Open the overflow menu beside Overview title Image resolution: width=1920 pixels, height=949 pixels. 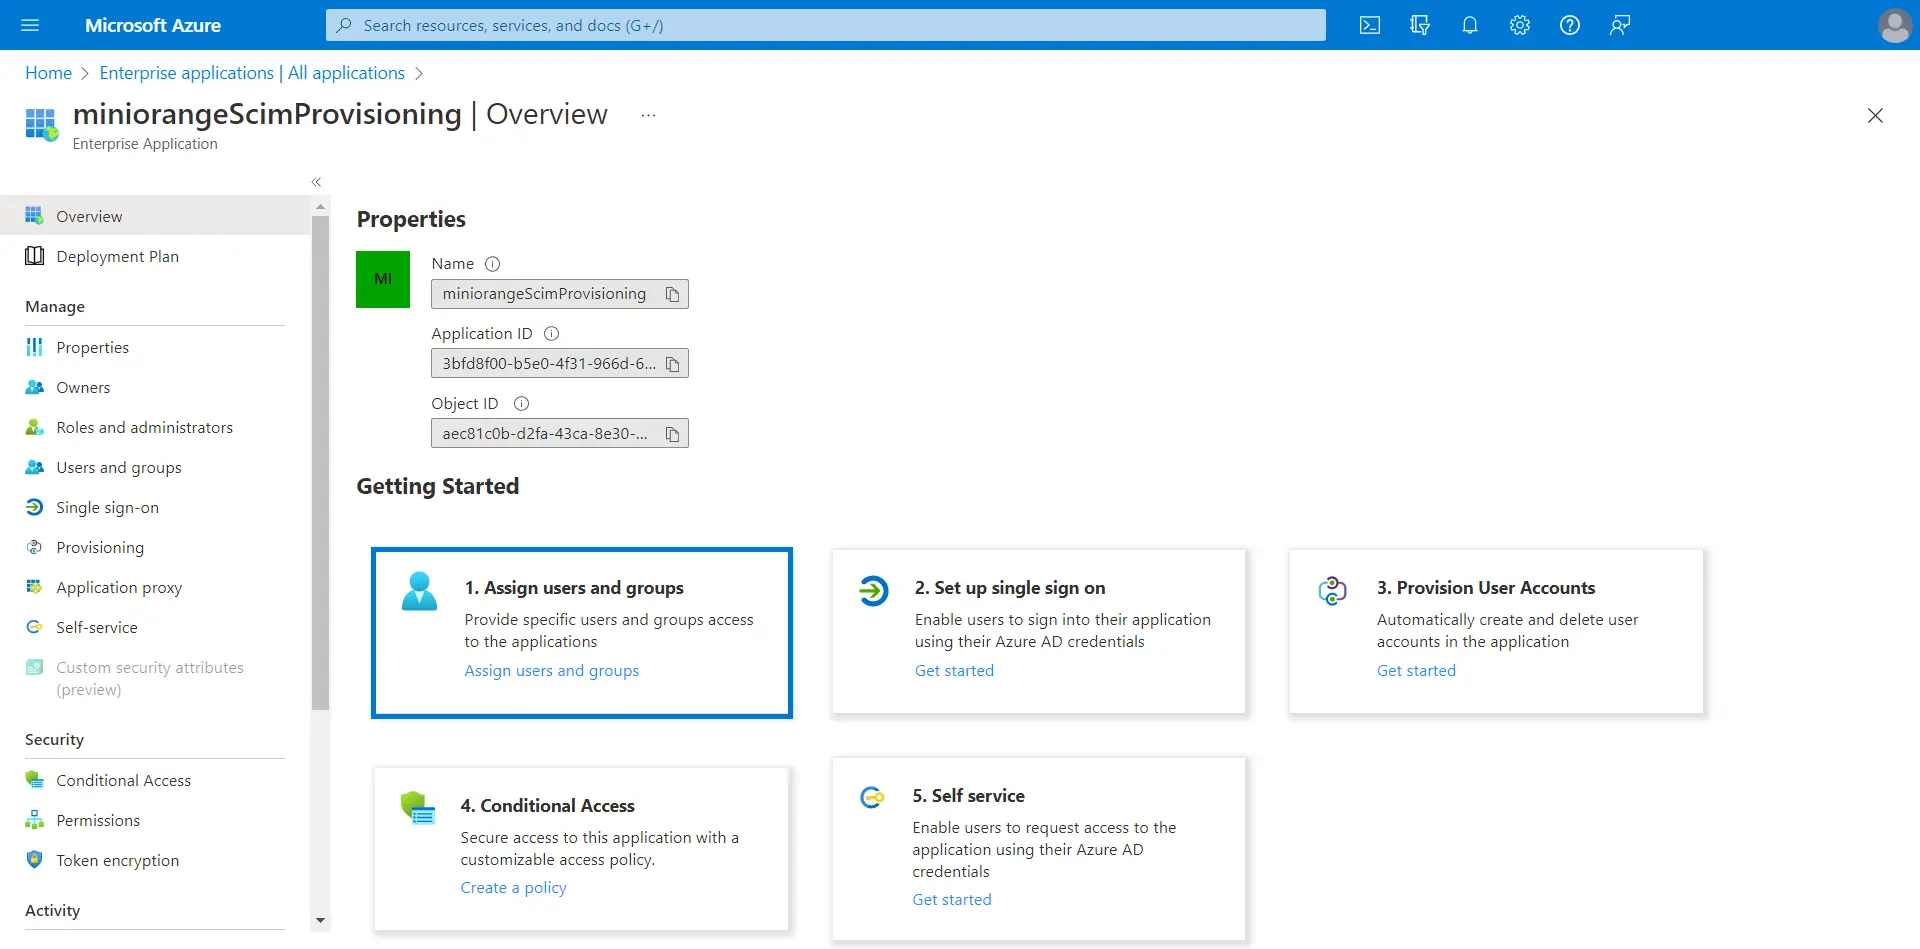click(648, 115)
